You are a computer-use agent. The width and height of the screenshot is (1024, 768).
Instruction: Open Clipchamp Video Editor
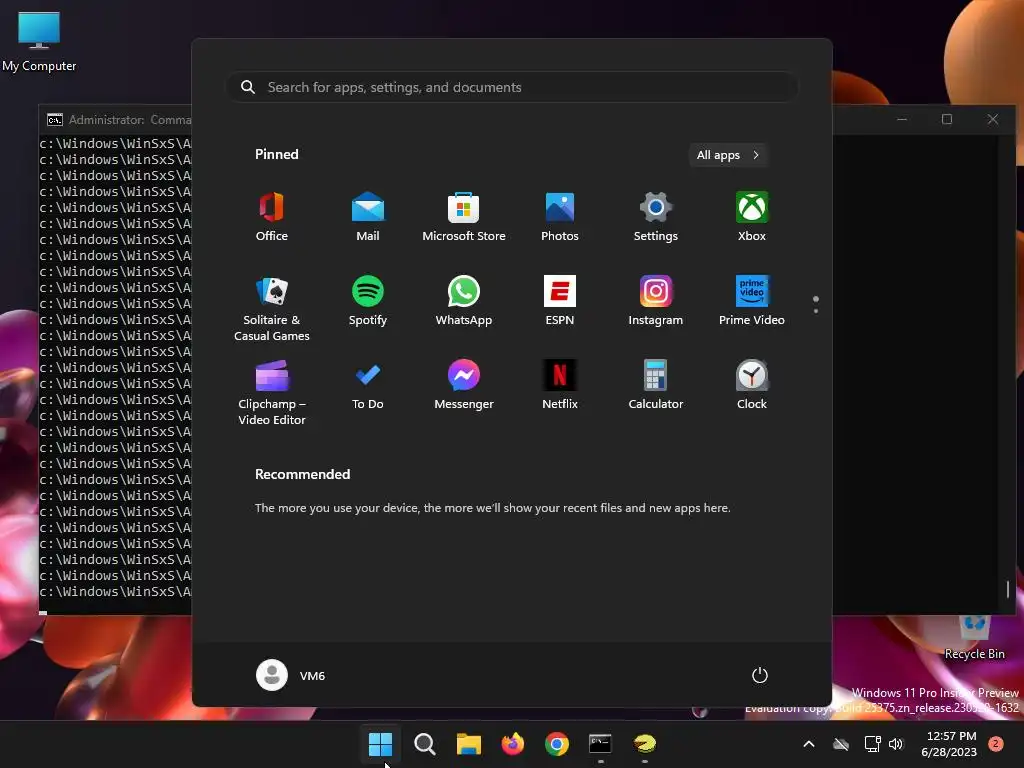[x=272, y=392]
